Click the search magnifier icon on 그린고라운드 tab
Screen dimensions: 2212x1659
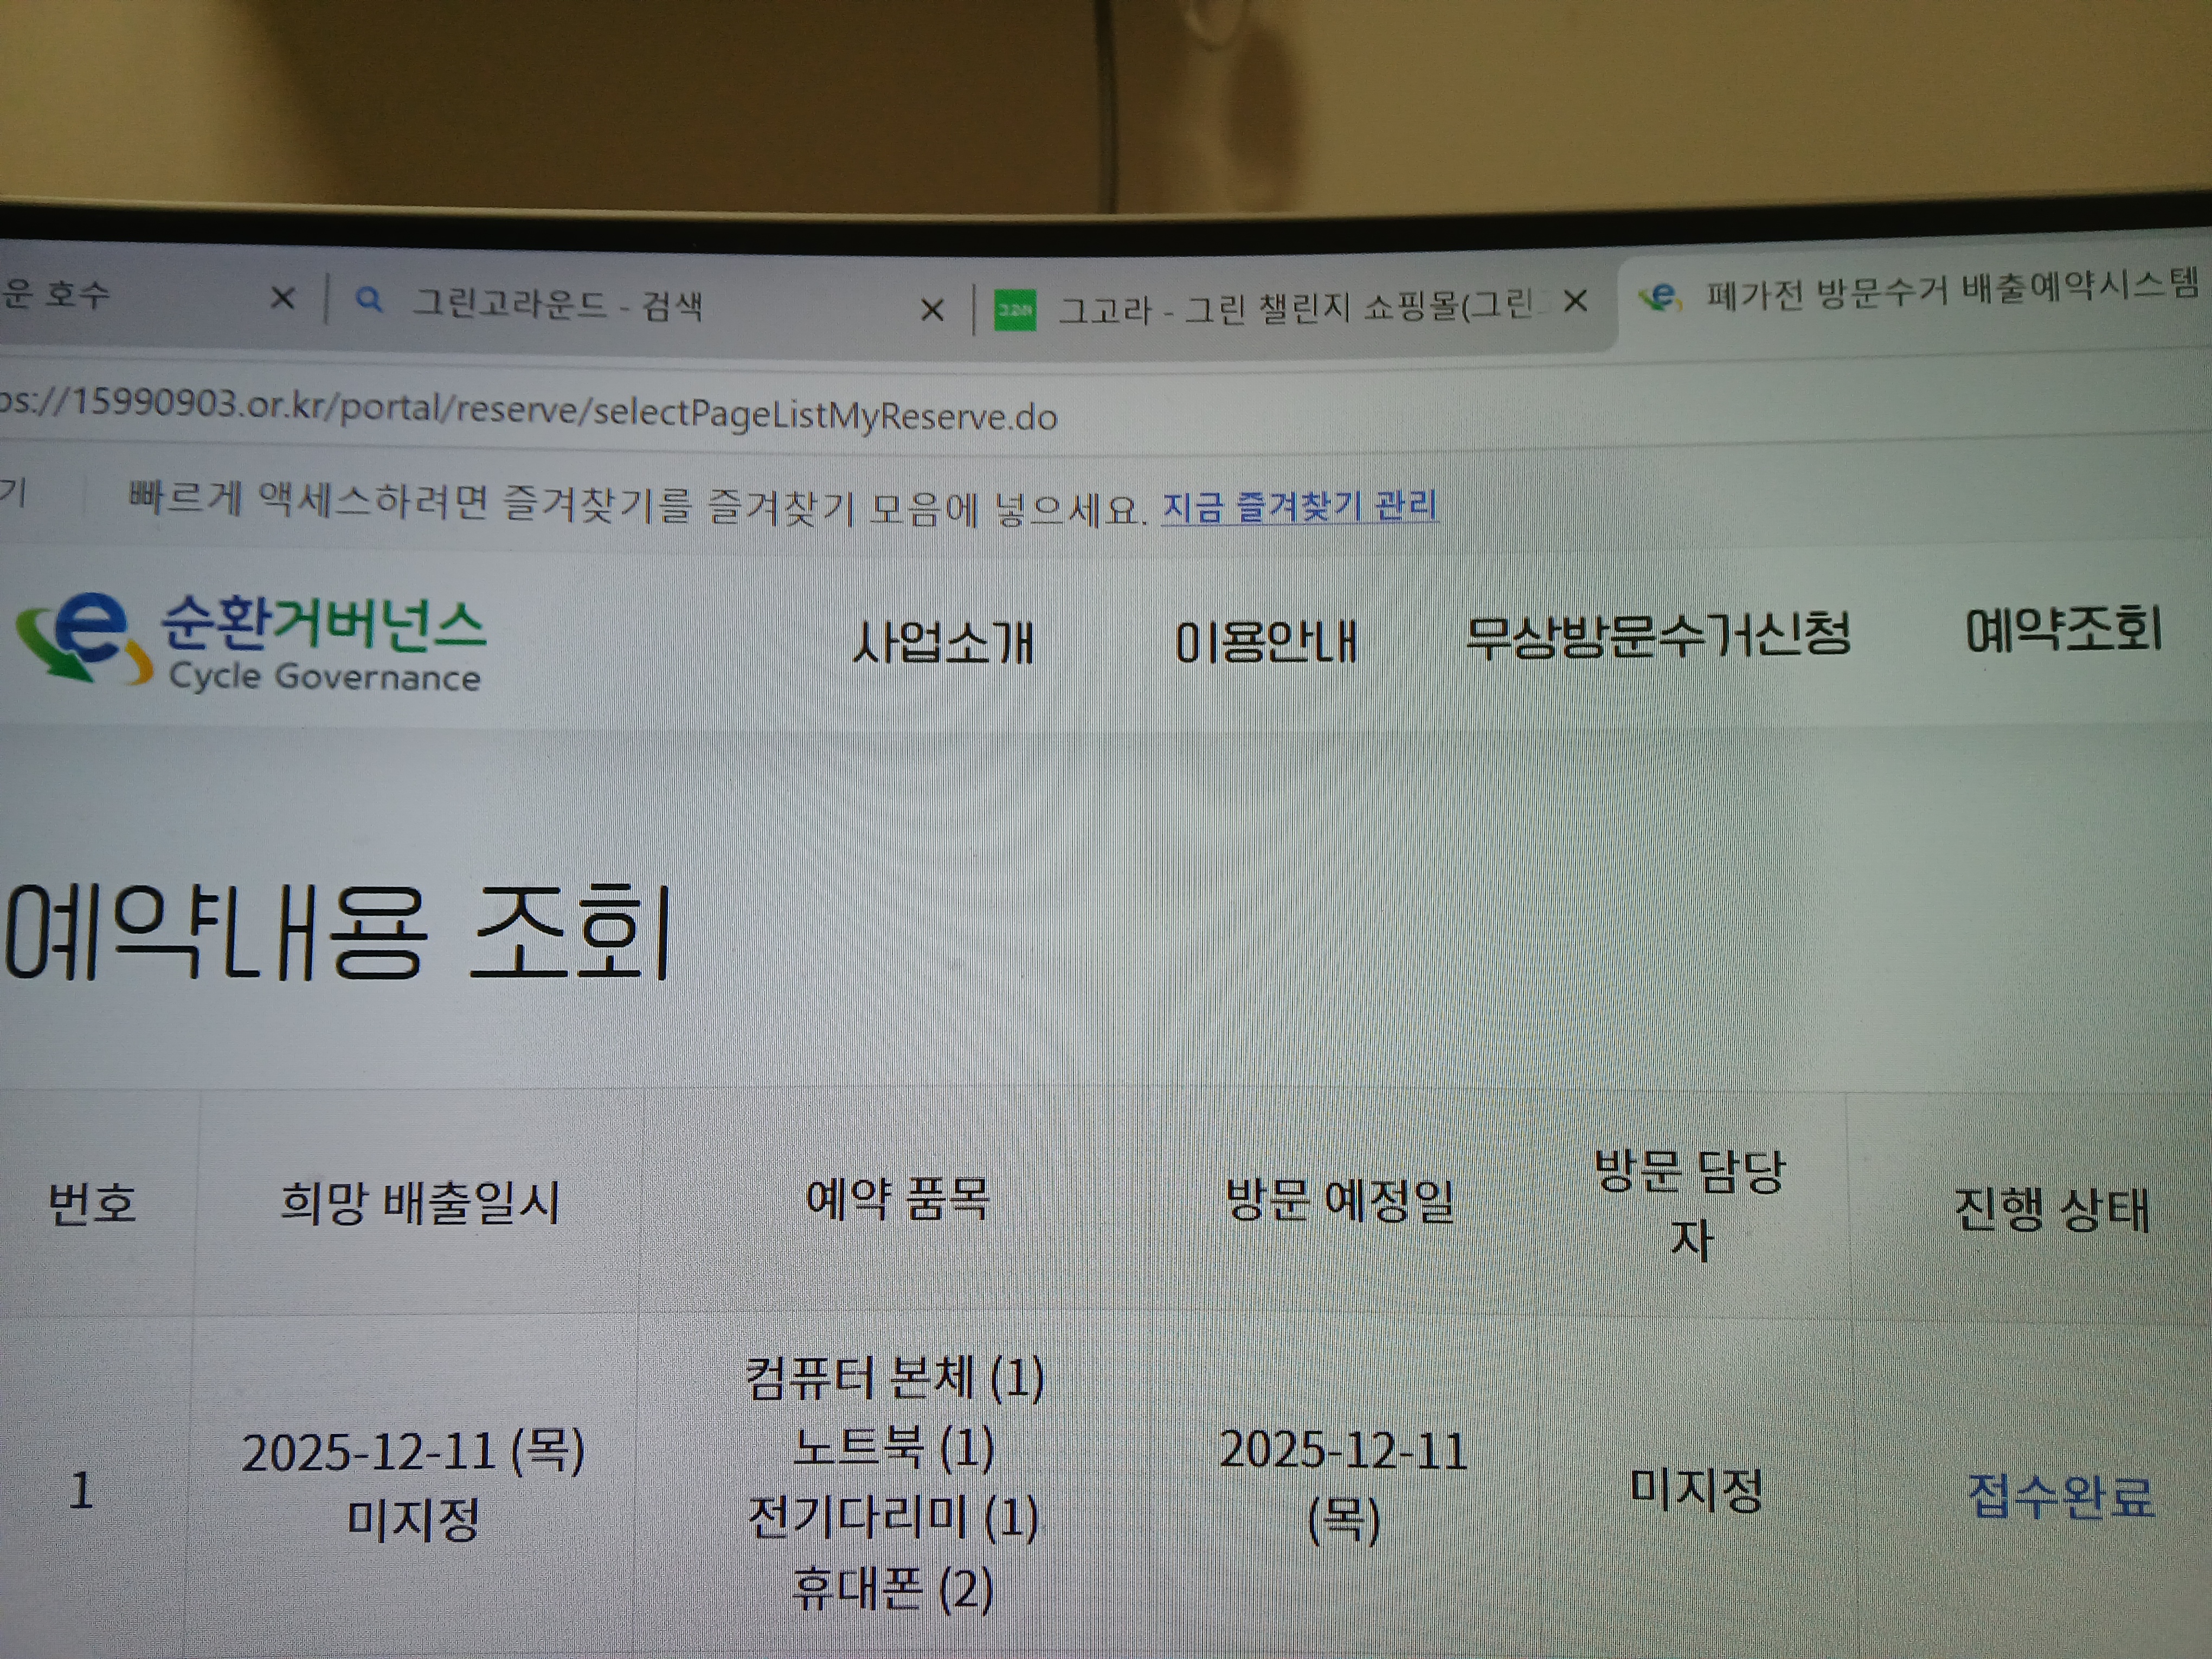(x=369, y=299)
